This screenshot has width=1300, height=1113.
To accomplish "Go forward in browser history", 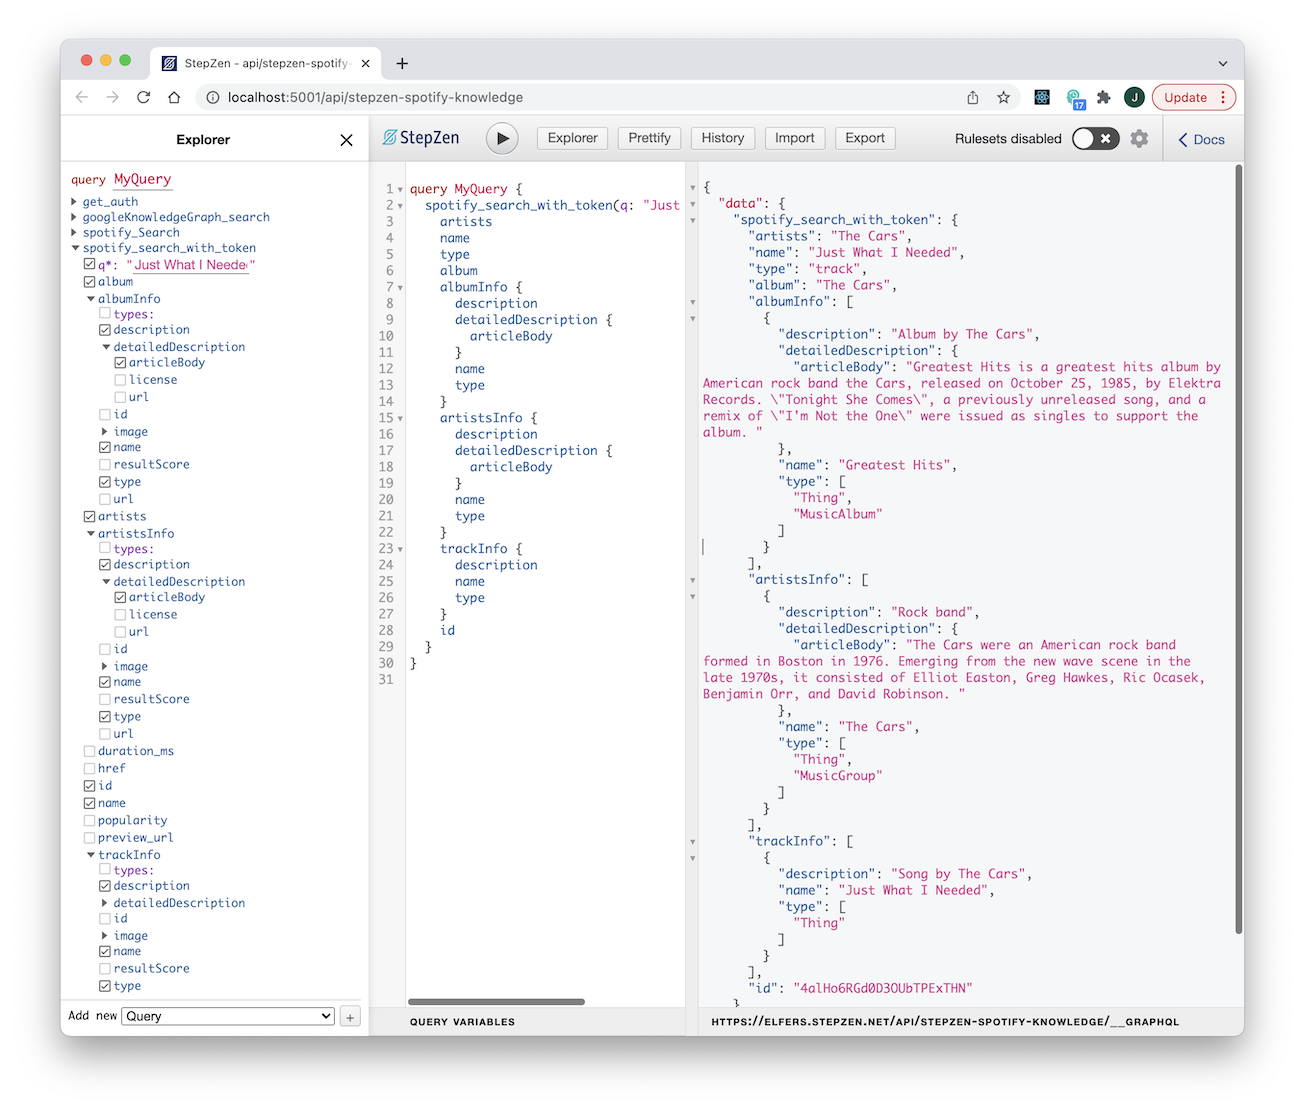I will 113,97.
